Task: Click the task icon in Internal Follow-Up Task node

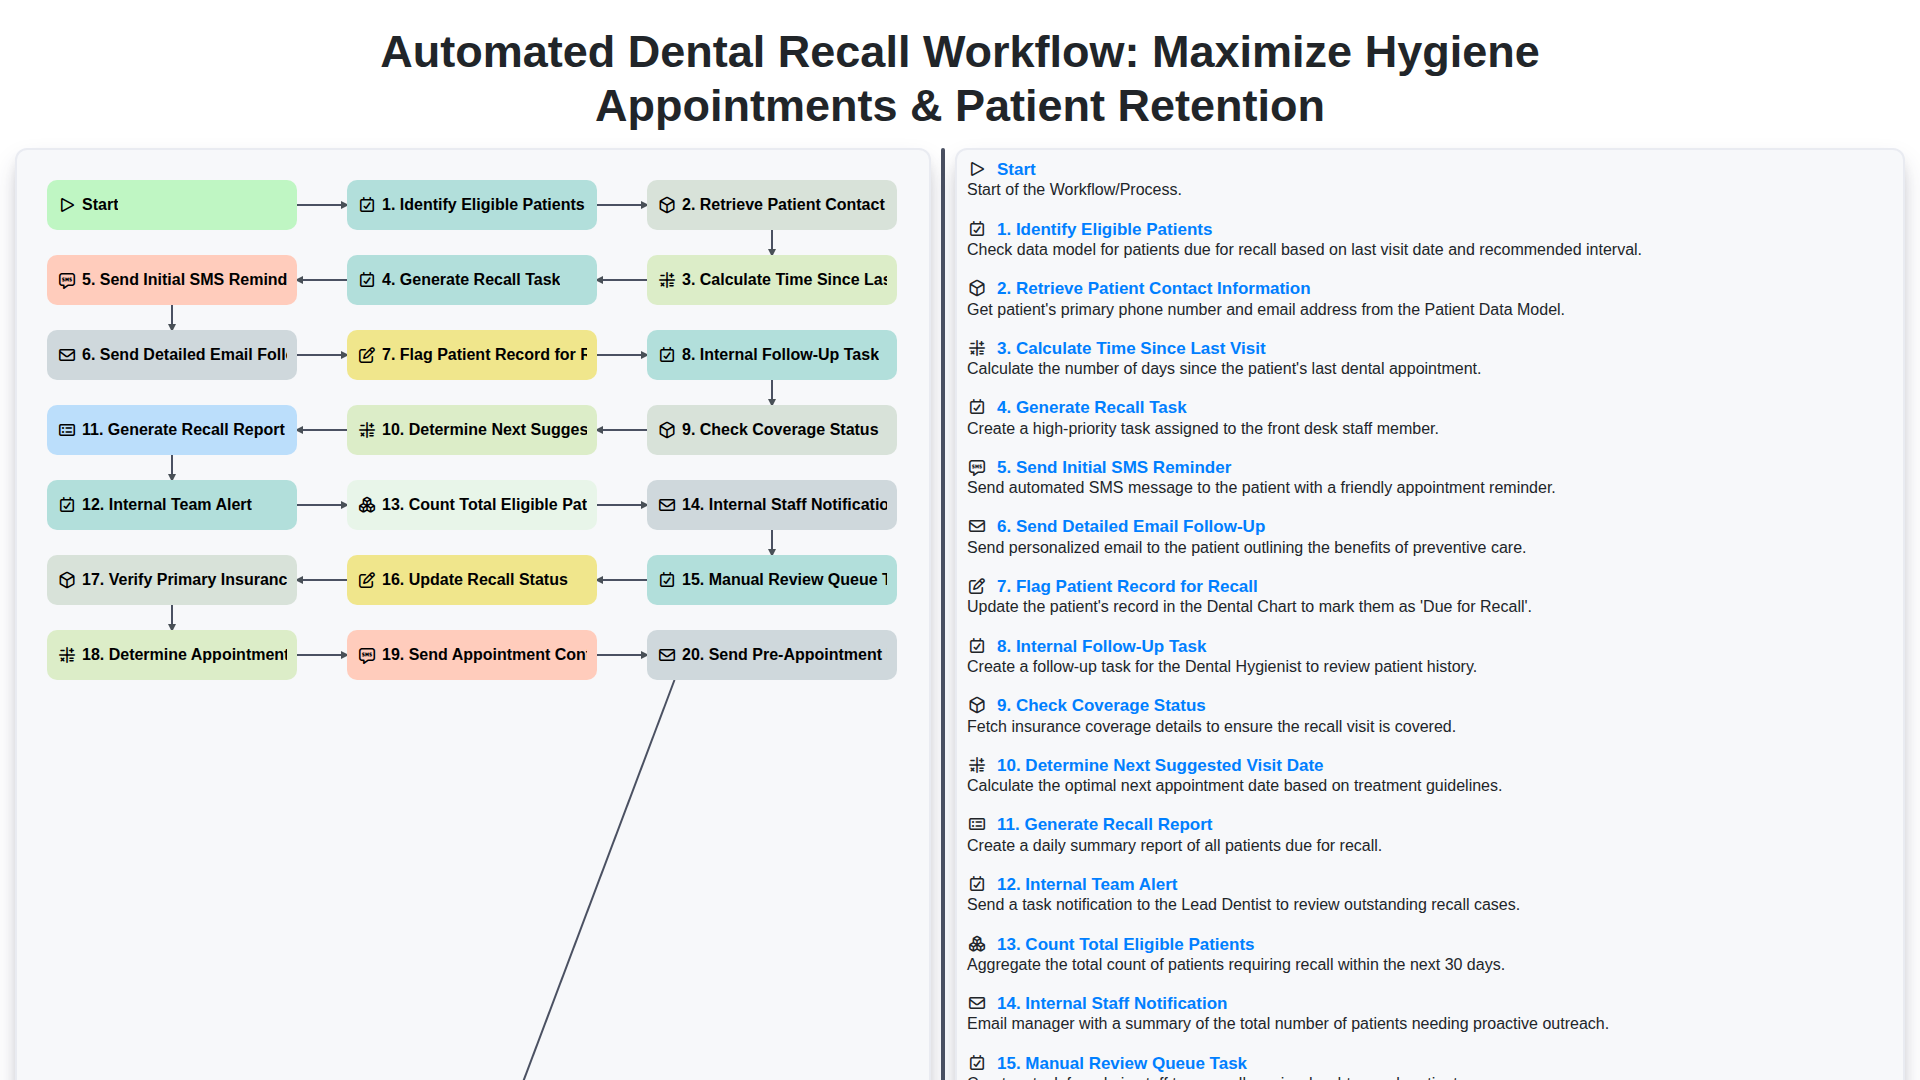Action: tap(667, 355)
